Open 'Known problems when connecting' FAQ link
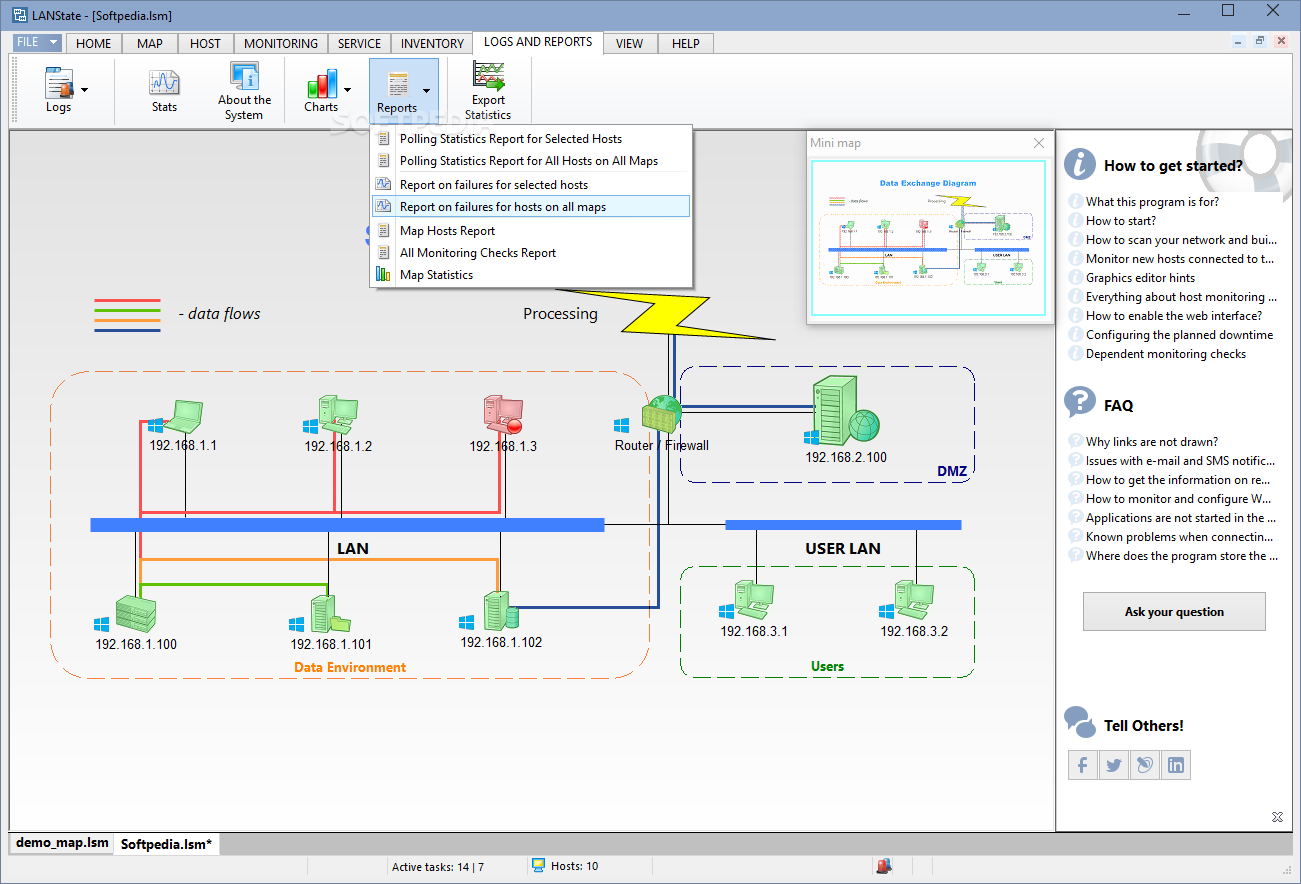The image size is (1301, 884). tap(1180, 537)
